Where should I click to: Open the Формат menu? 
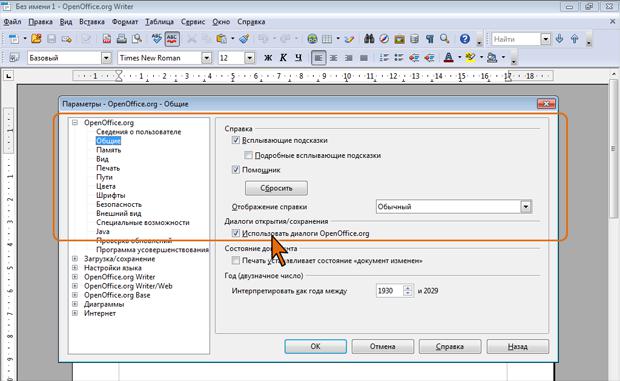125,22
